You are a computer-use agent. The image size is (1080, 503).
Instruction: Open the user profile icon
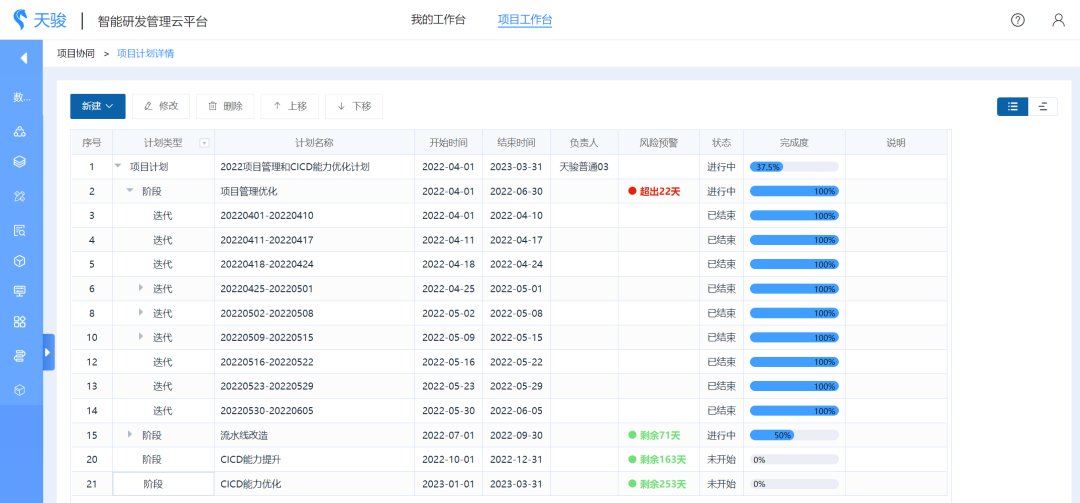click(1058, 20)
